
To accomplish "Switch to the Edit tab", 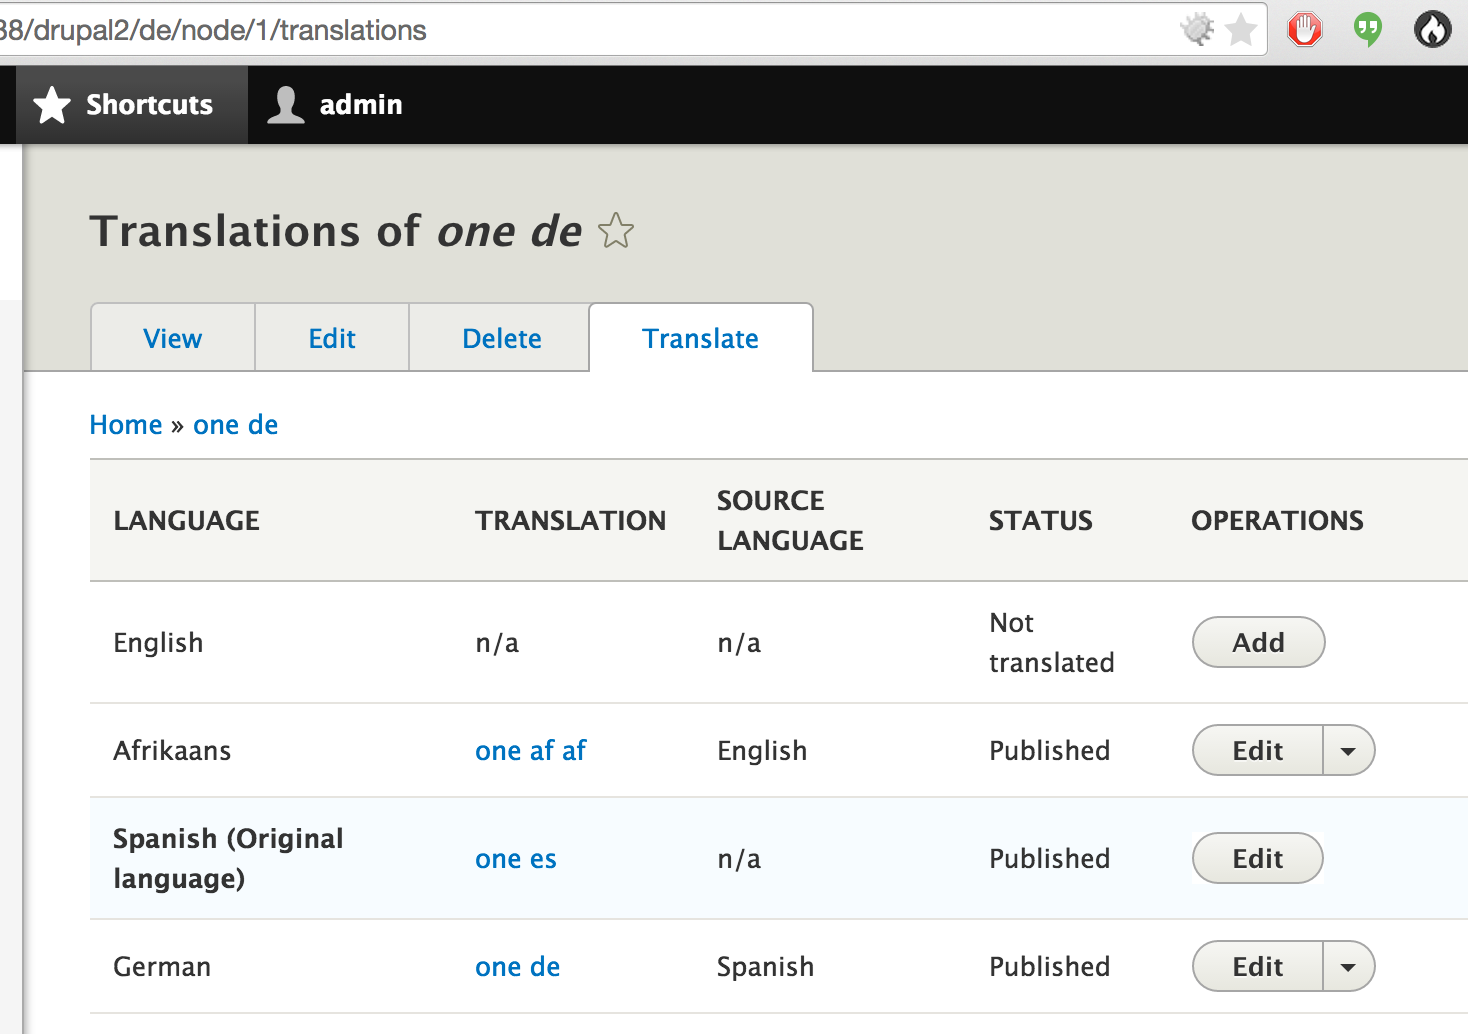I will [332, 338].
